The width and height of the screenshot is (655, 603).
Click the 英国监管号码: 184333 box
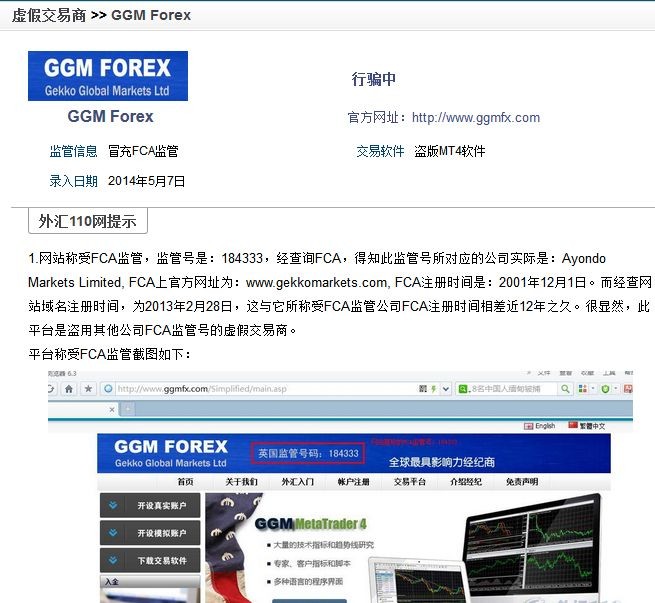[308, 453]
